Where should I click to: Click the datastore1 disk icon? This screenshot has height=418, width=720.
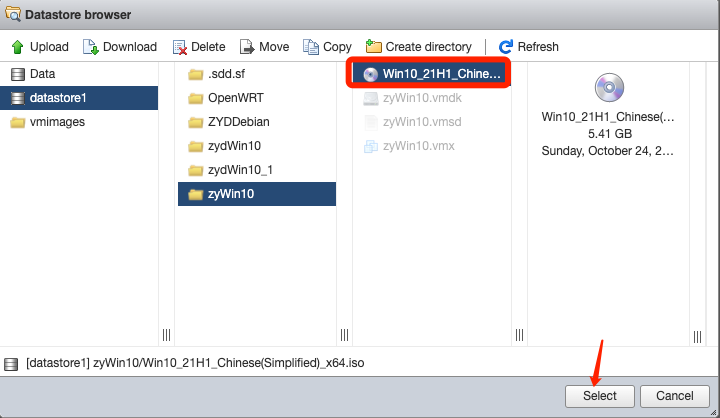point(17,98)
